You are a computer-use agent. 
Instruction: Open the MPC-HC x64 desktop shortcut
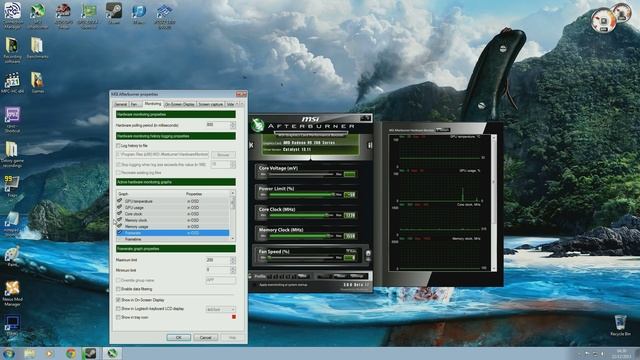point(12,83)
